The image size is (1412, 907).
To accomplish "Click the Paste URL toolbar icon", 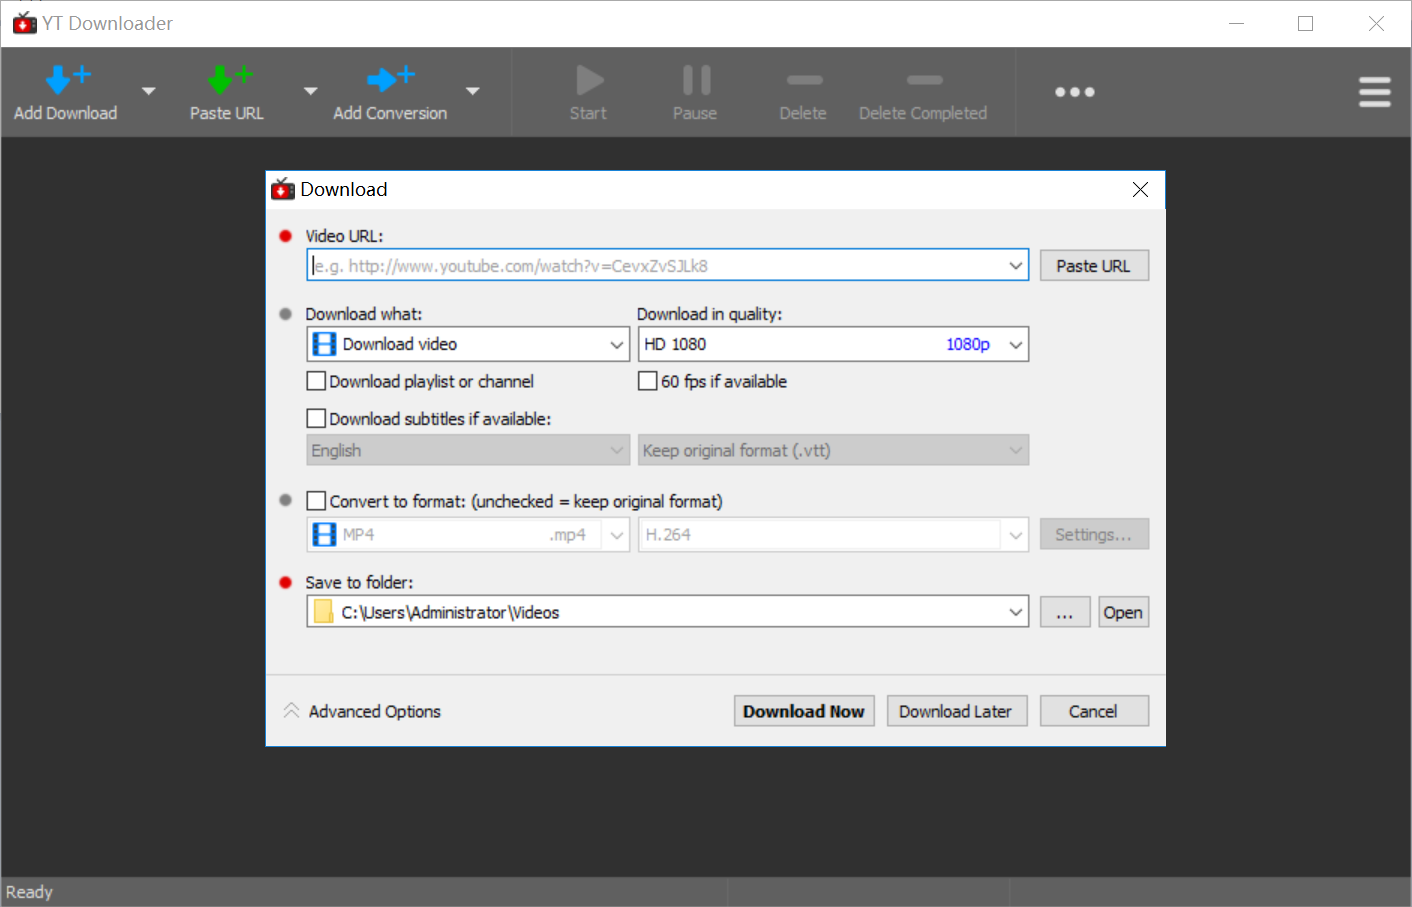I will tap(230, 79).
